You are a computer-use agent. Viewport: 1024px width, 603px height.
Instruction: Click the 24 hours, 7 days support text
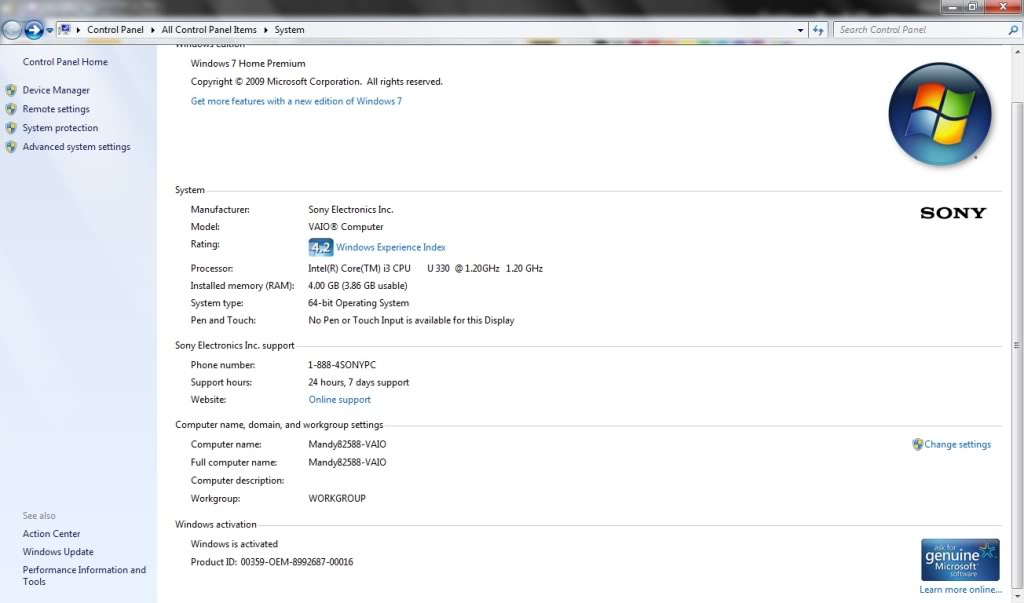coord(359,383)
